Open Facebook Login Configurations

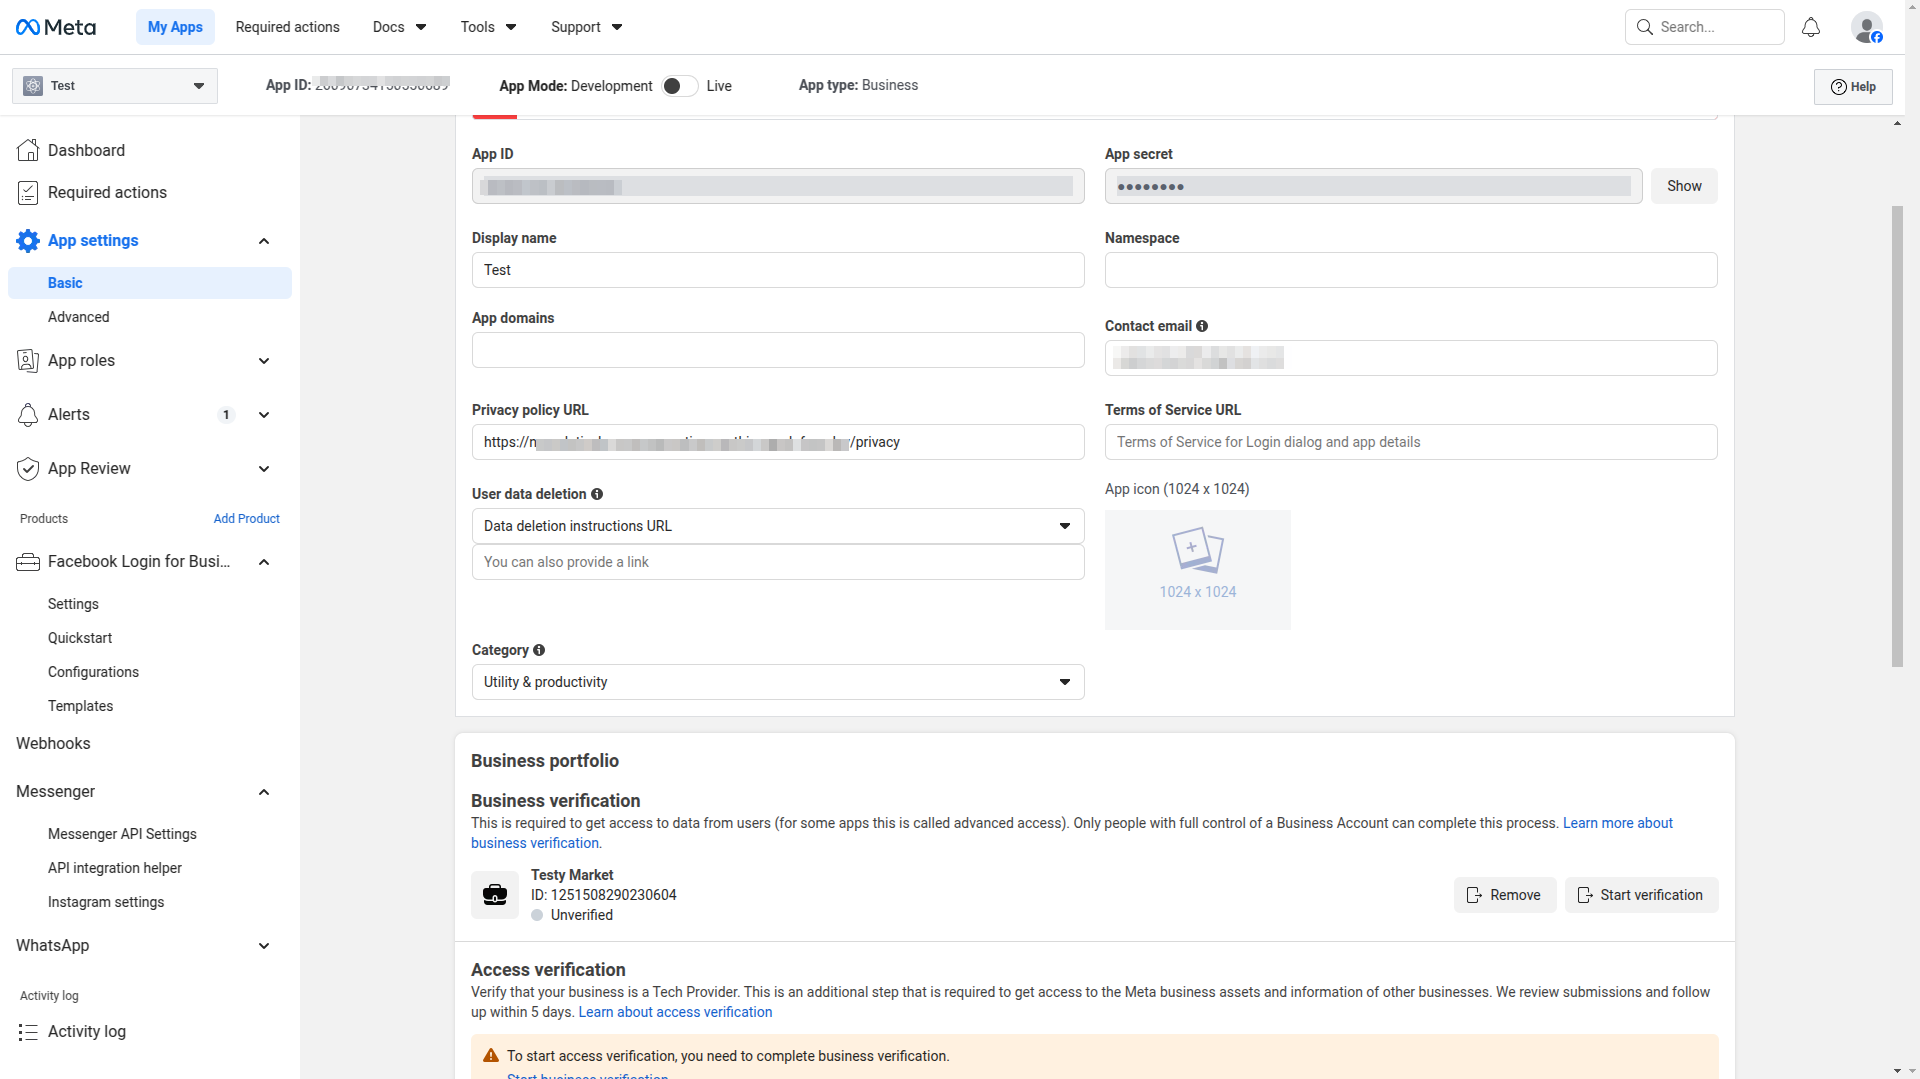pyautogui.click(x=93, y=672)
